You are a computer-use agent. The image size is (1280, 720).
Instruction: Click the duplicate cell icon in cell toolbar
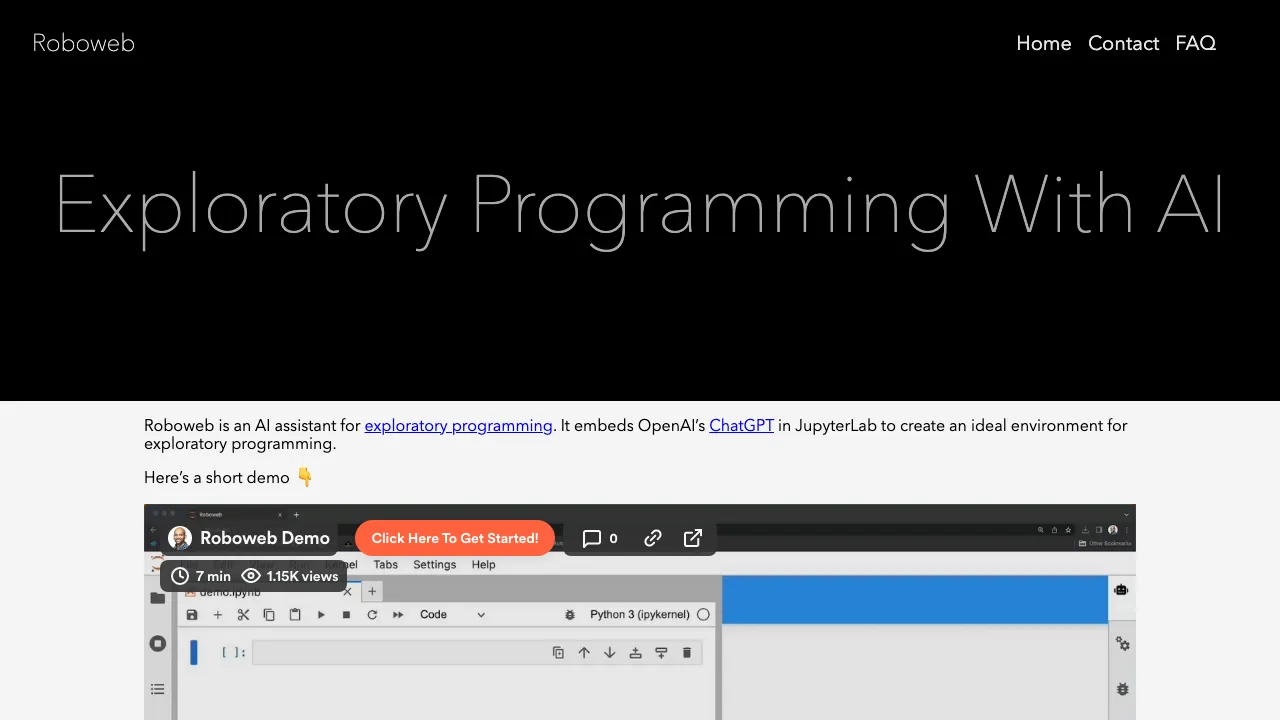558,653
